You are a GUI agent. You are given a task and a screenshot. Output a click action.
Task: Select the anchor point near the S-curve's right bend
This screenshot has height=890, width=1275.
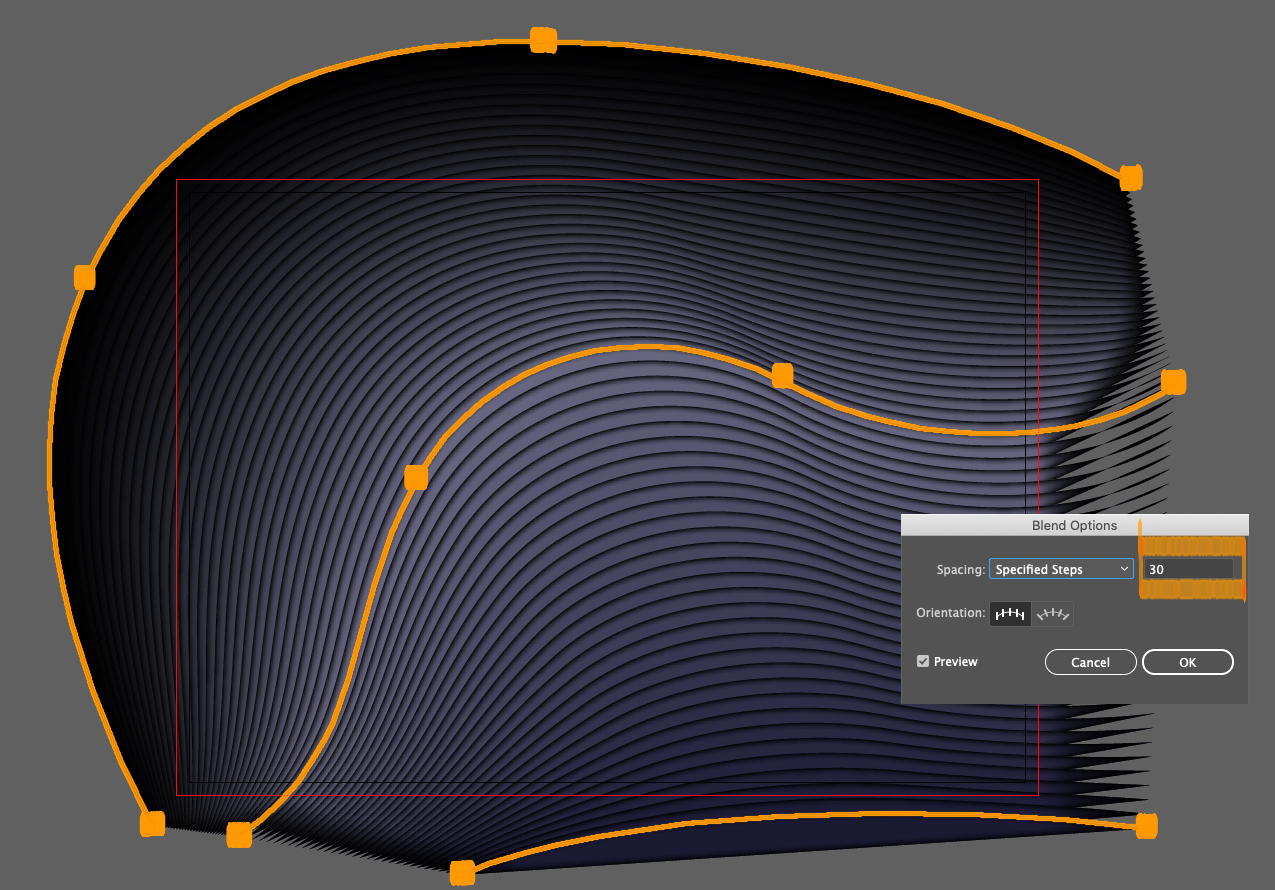(x=781, y=375)
